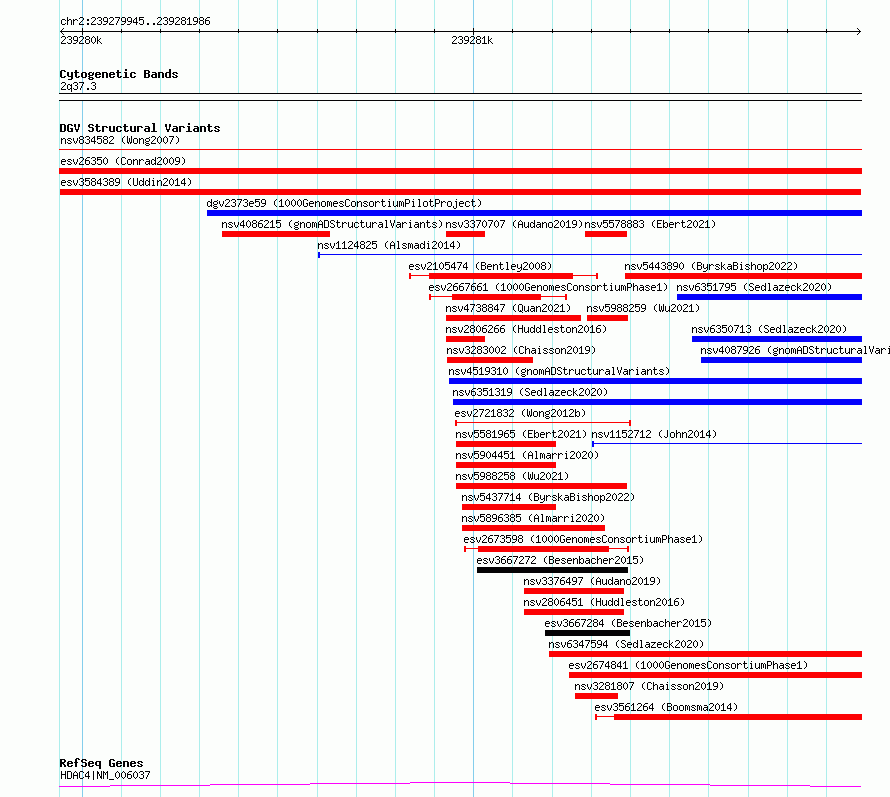Click nsv5988258 (Wu2021) label
Image resolution: width=890 pixels, height=797 pixels.
click(x=512, y=476)
